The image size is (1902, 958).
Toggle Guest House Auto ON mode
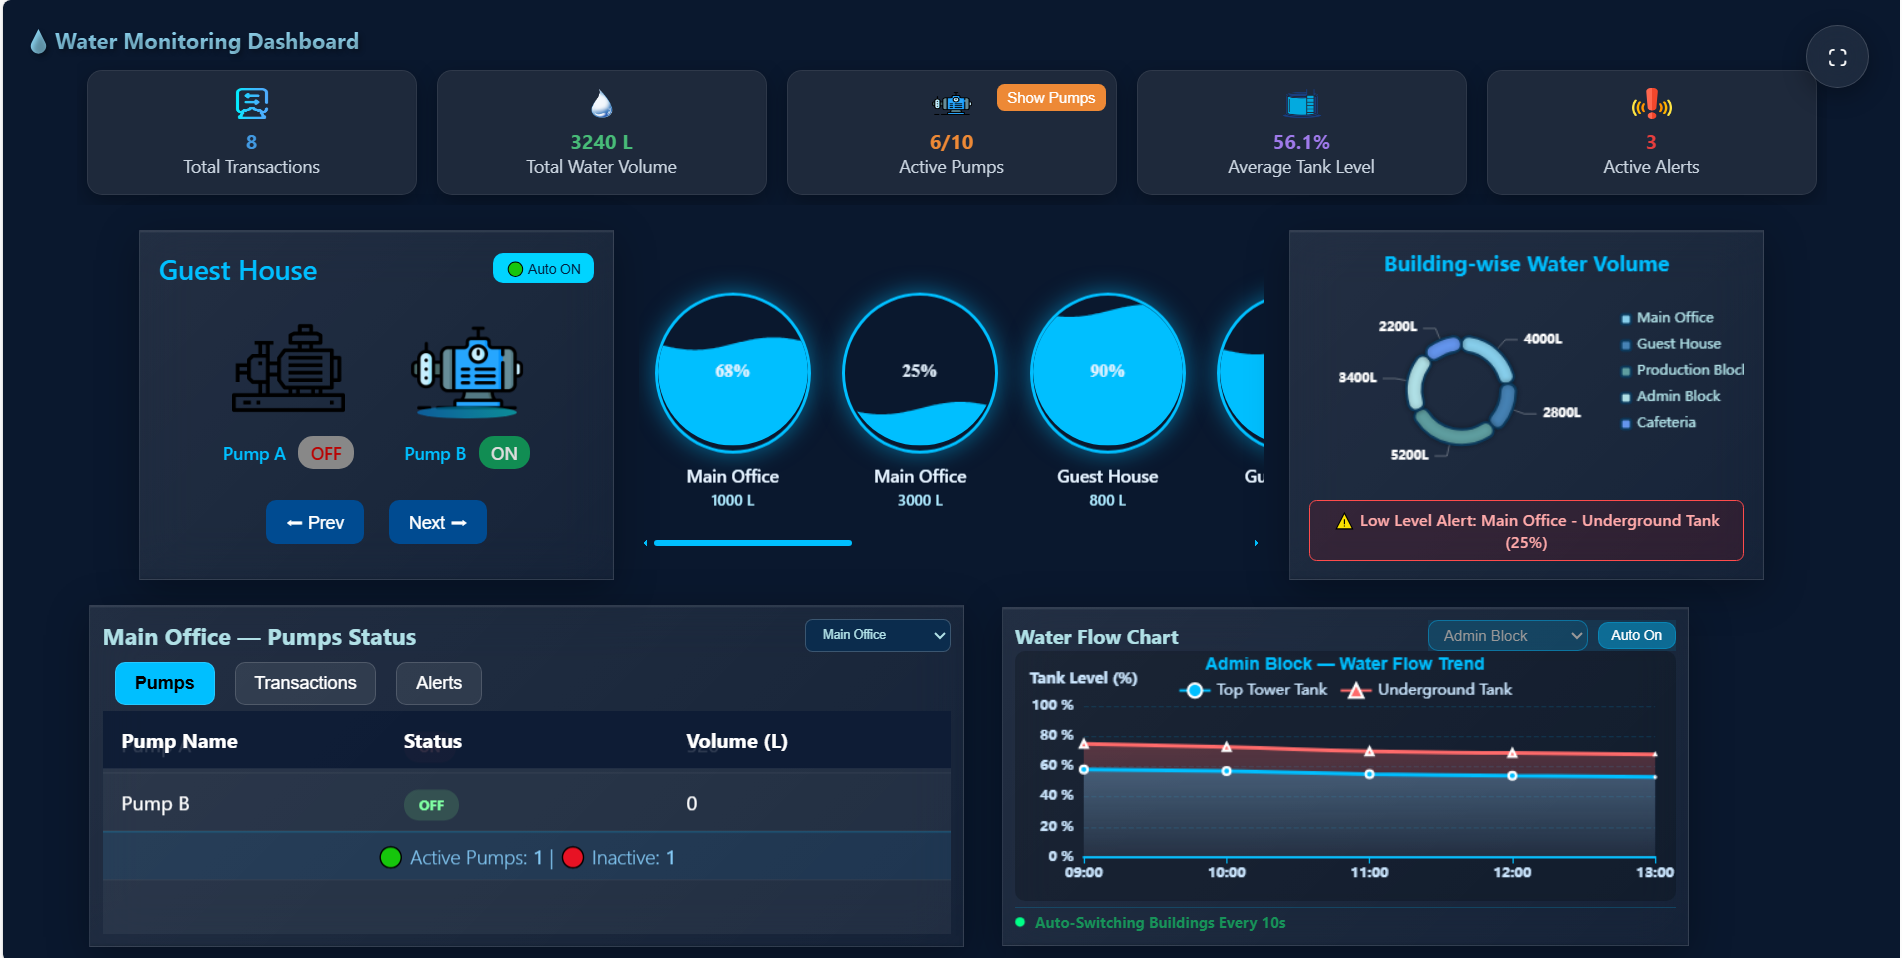click(543, 269)
